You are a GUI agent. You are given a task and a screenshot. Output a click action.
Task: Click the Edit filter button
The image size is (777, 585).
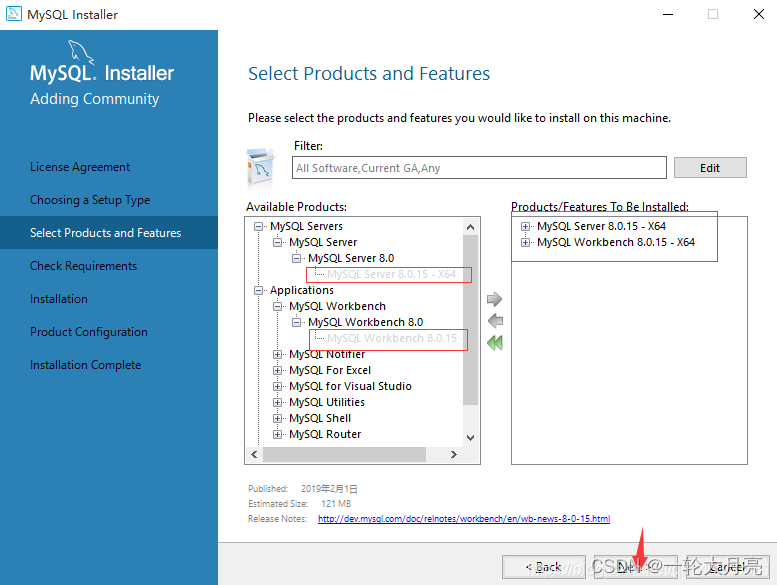coord(710,168)
